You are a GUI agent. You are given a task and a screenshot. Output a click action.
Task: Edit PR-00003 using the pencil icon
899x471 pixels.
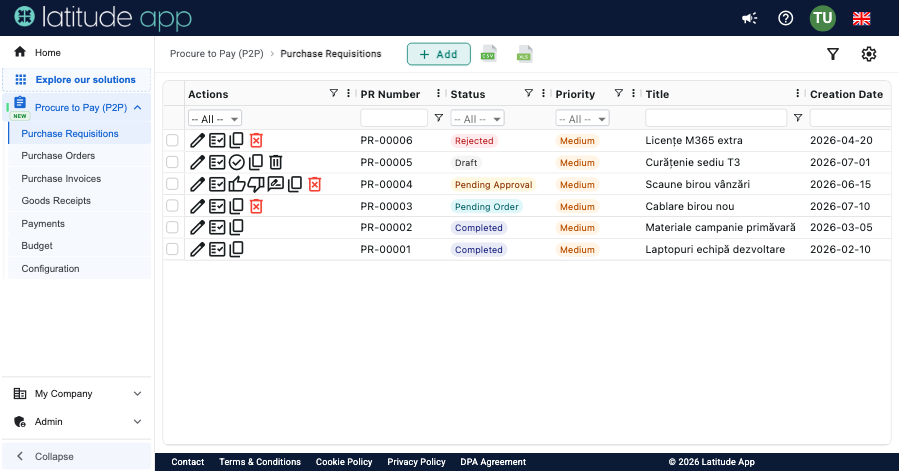(x=197, y=206)
